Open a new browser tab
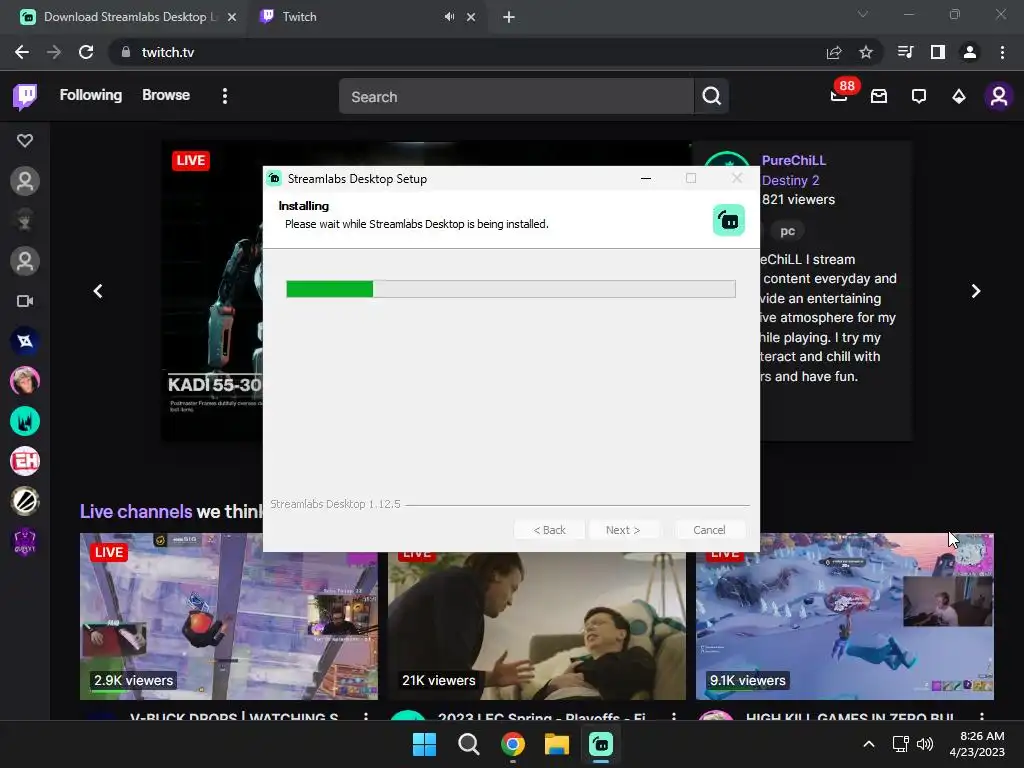 [509, 17]
